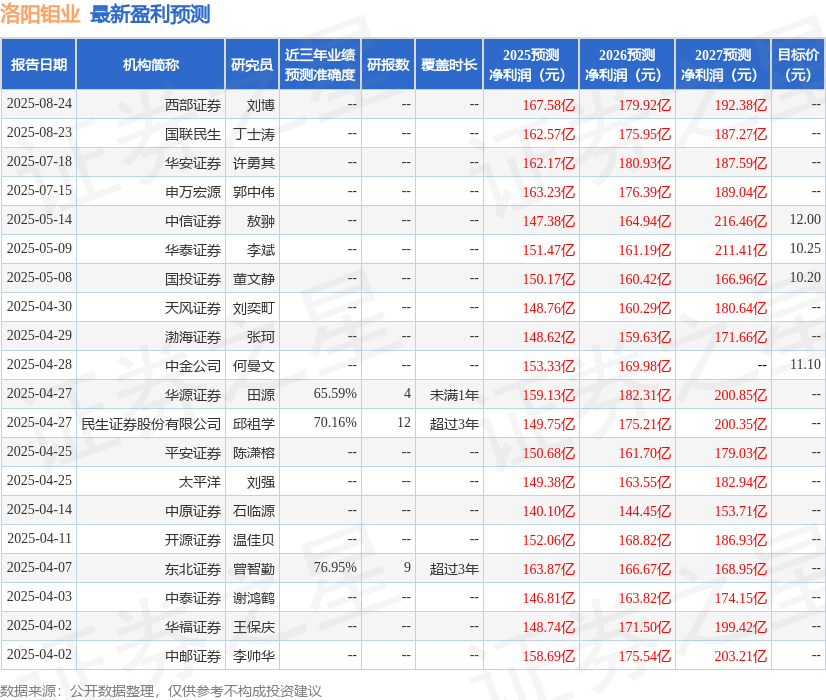This screenshot has height=700, width=826.
Task: Click the 203.21亿 profit forecast
Action: click(x=741, y=656)
